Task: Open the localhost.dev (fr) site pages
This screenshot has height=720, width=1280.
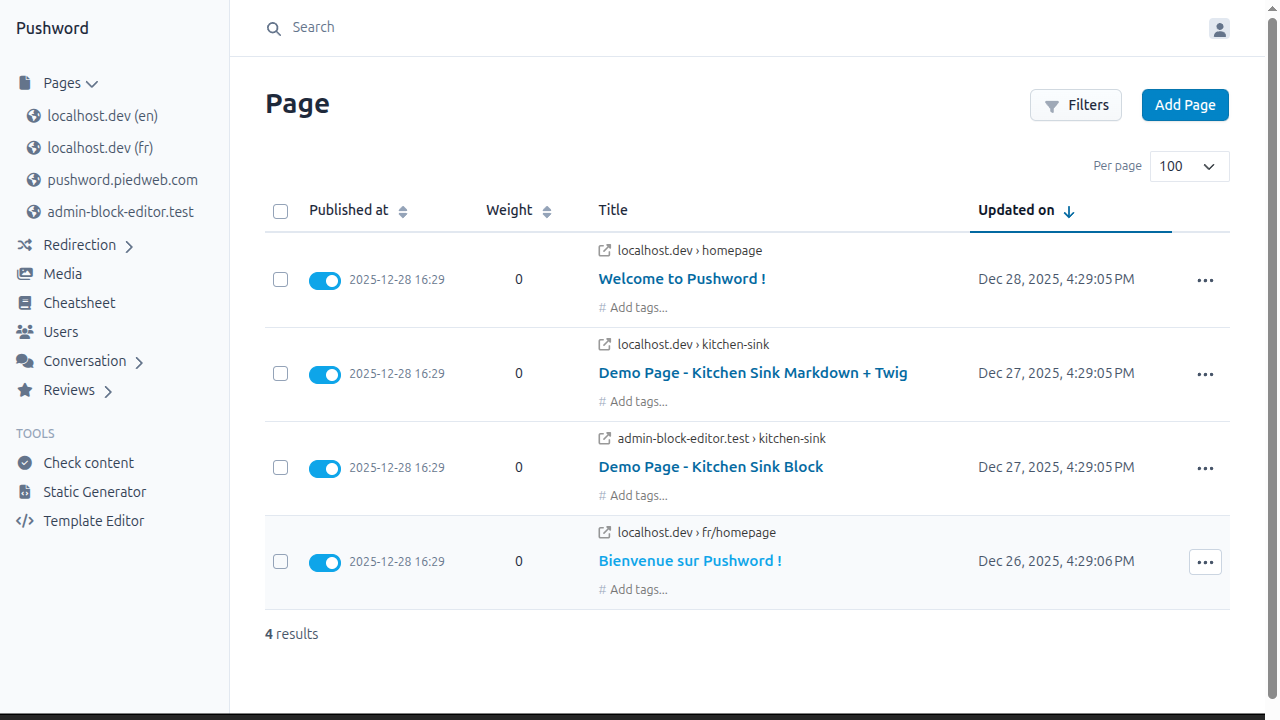Action: [101, 147]
